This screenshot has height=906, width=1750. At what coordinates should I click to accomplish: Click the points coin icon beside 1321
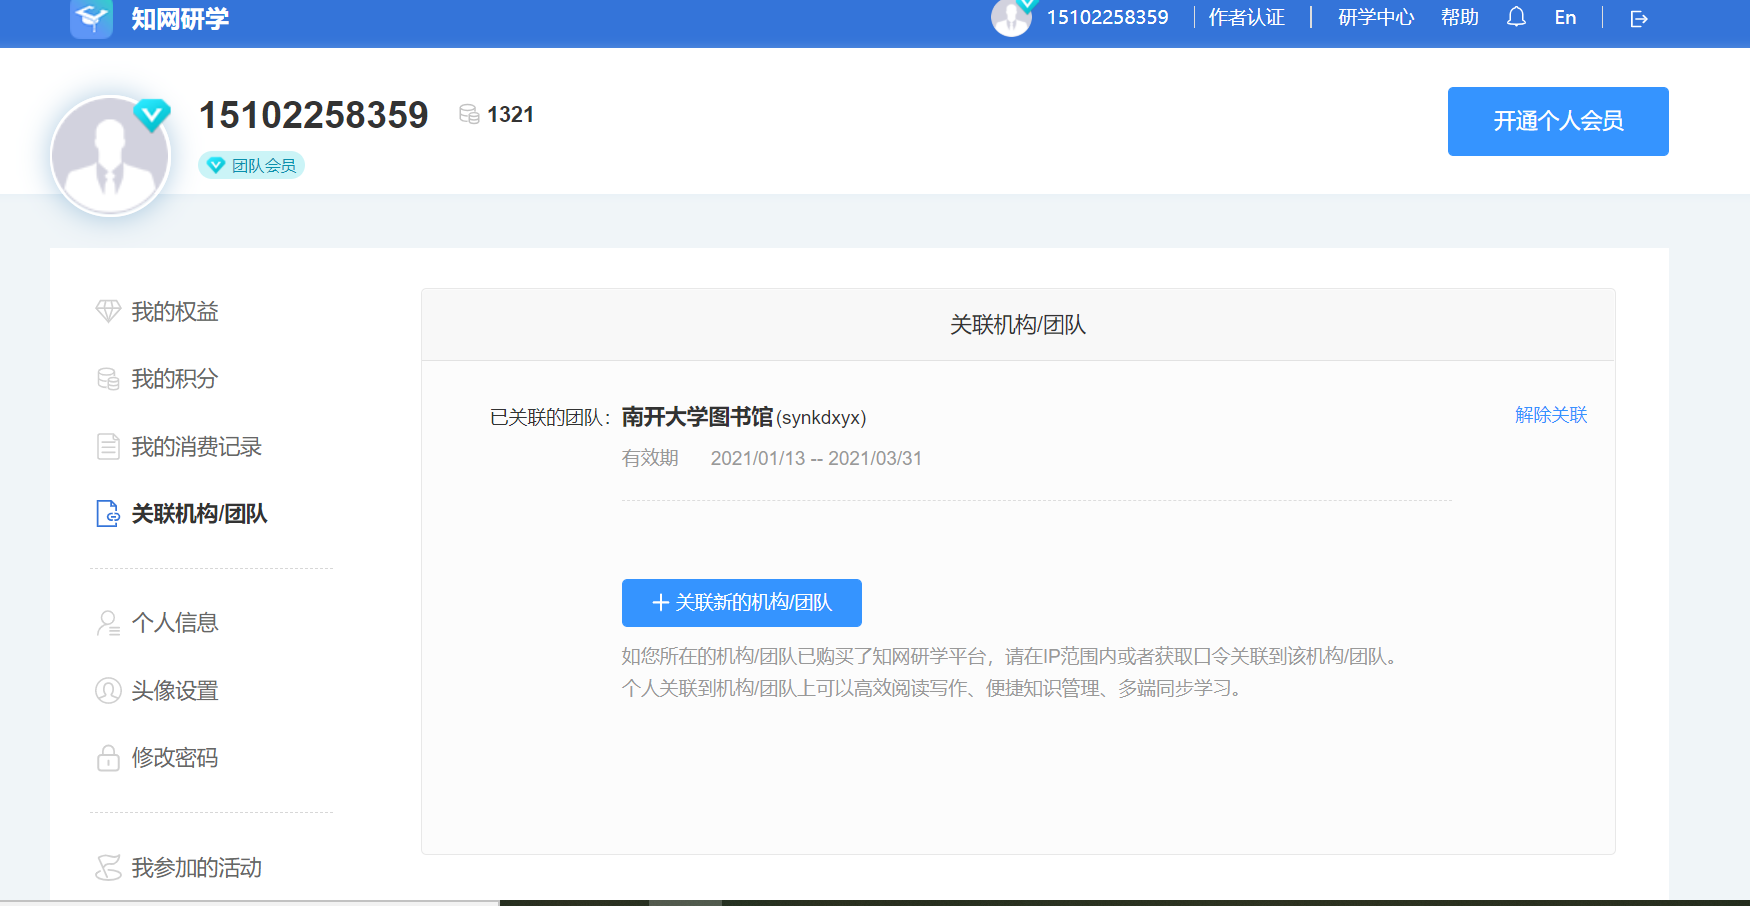click(x=469, y=114)
